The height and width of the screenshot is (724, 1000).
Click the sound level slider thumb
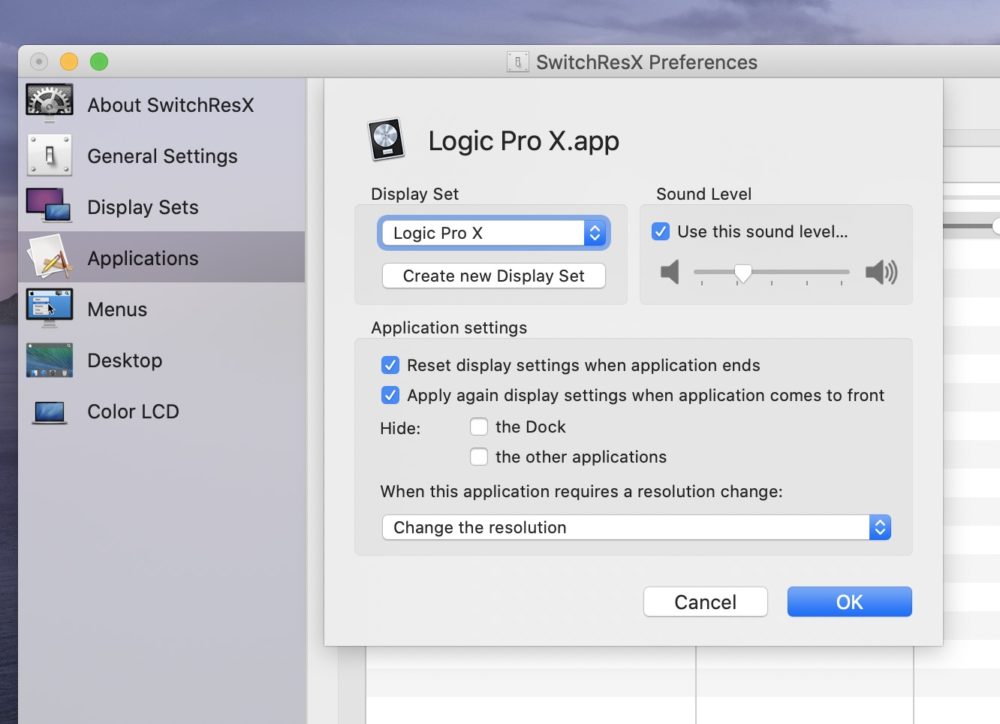(x=742, y=272)
